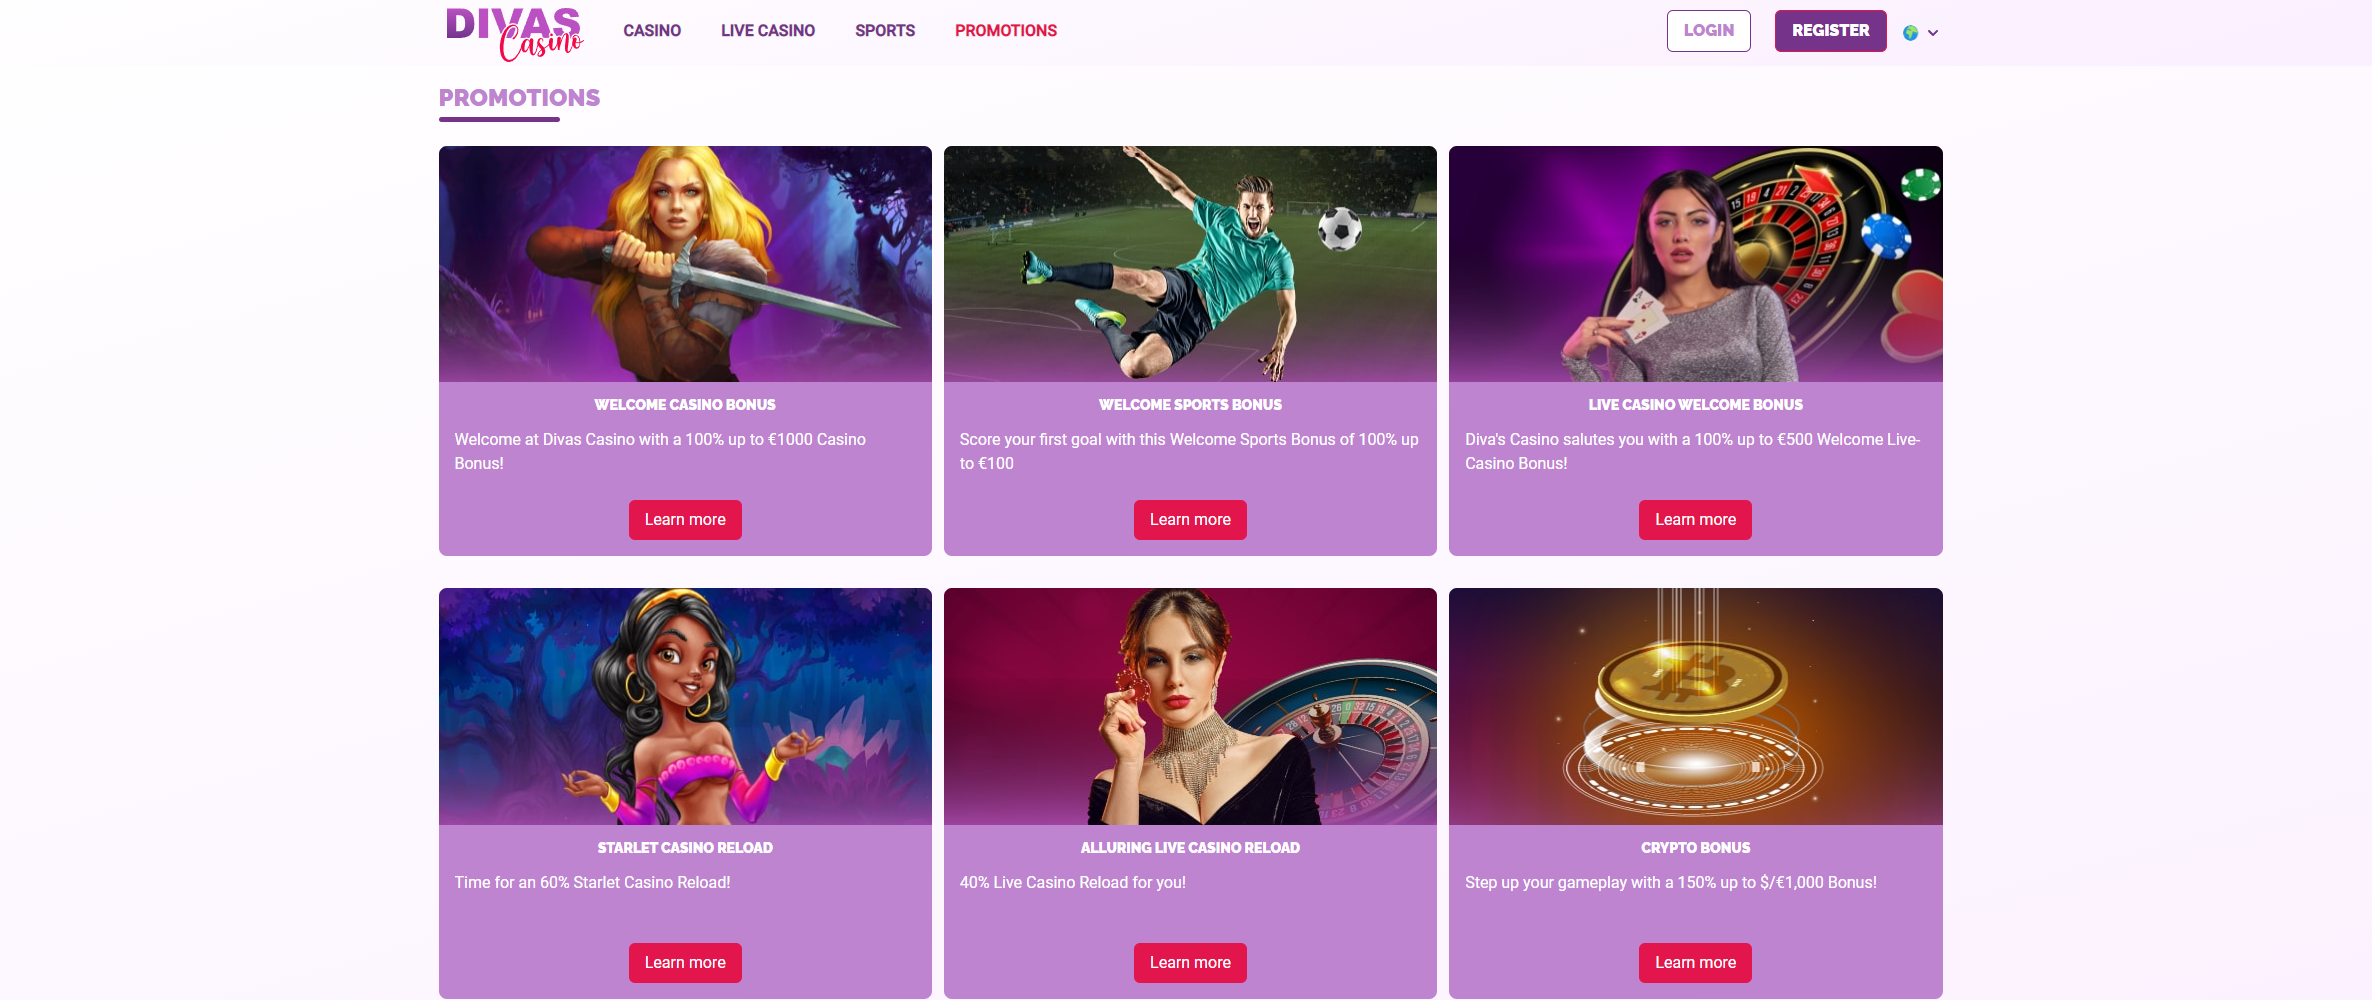Open the Welcome Casino Bonus warrior image
This screenshot has height=1000, width=2372.
(685, 264)
